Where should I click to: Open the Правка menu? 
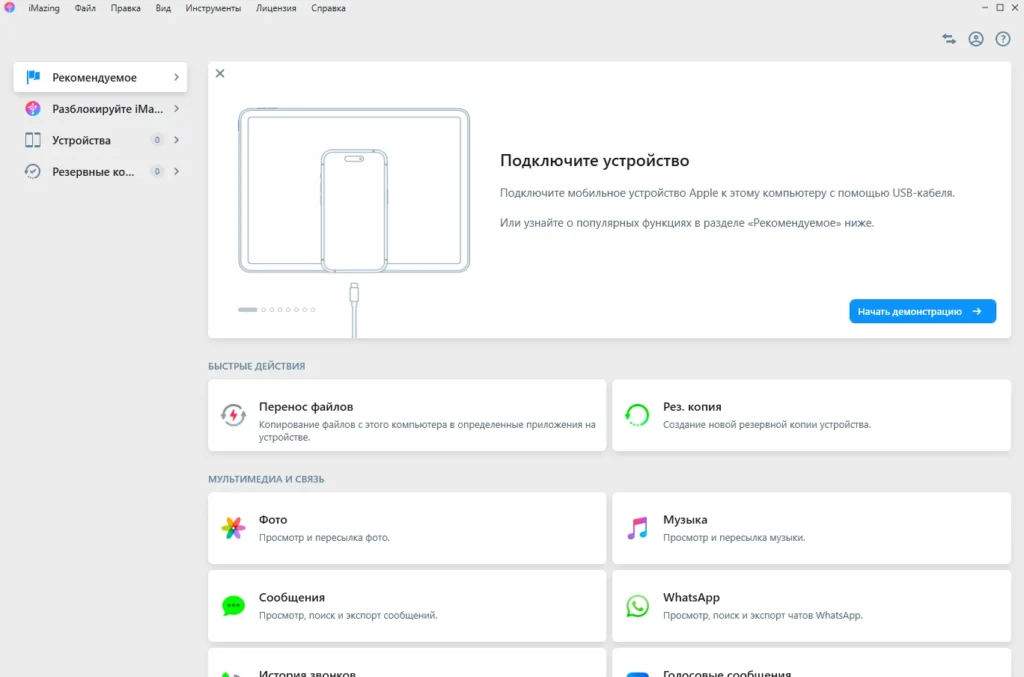(125, 8)
